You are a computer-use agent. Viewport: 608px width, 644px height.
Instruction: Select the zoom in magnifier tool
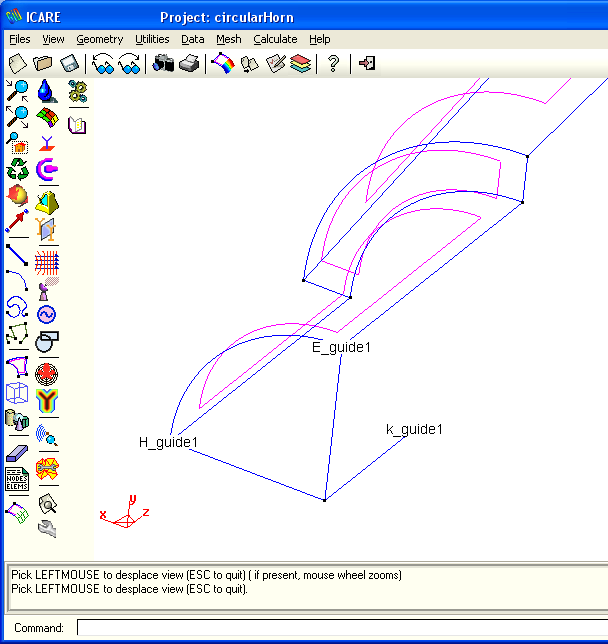[17, 91]
